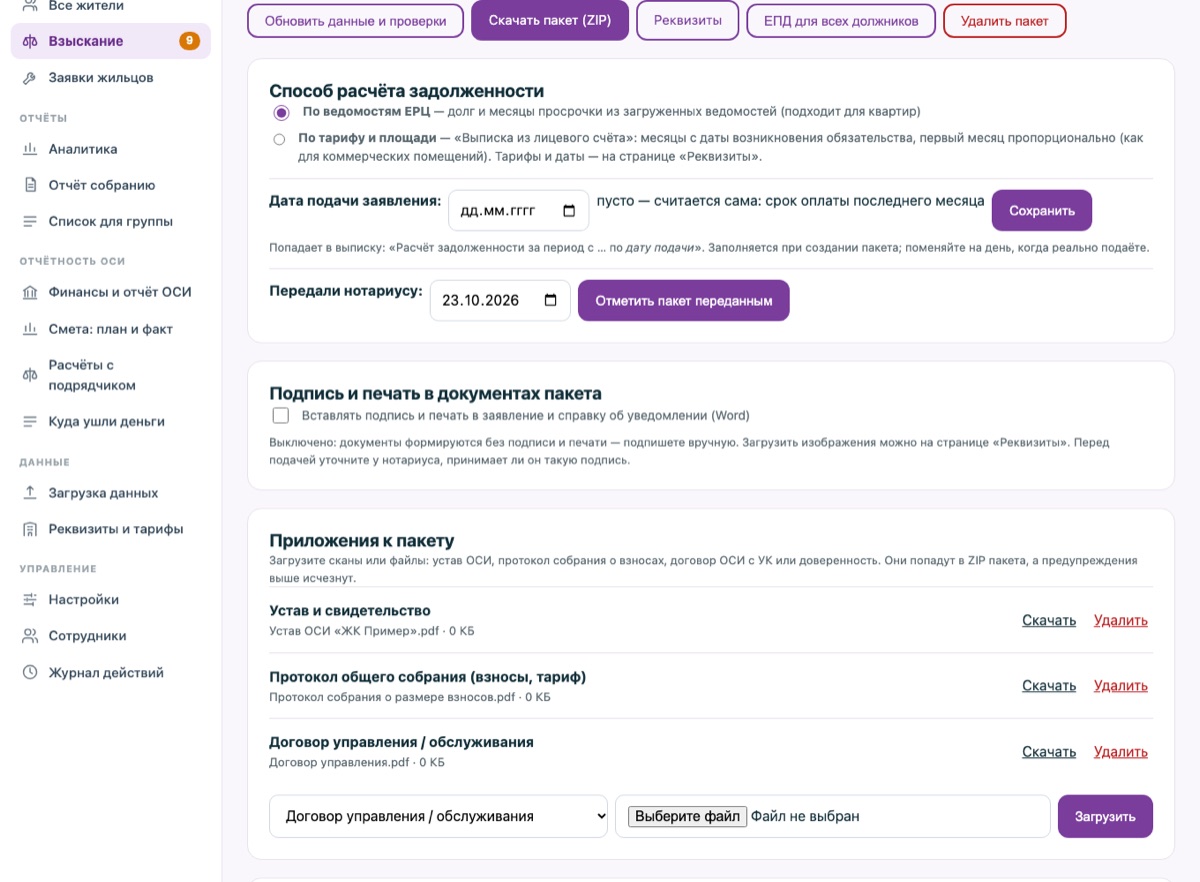Download the Протокол общего собрания file
The height and width of the screenshot is (882, 1200).
(1049, 686)
